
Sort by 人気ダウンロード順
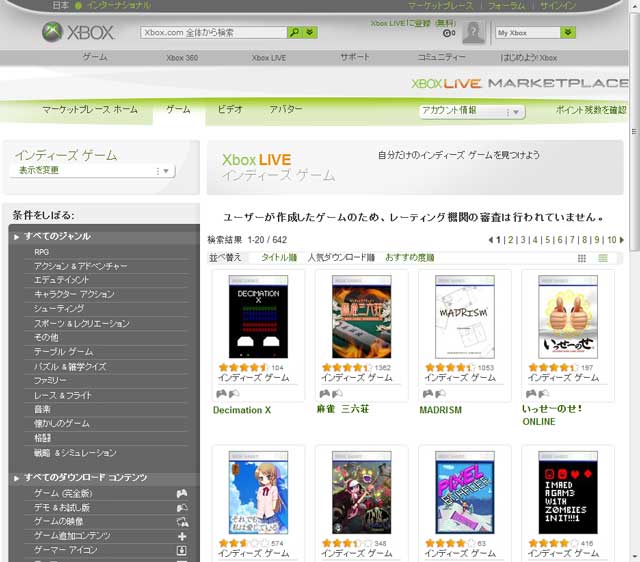click(341, 258)
